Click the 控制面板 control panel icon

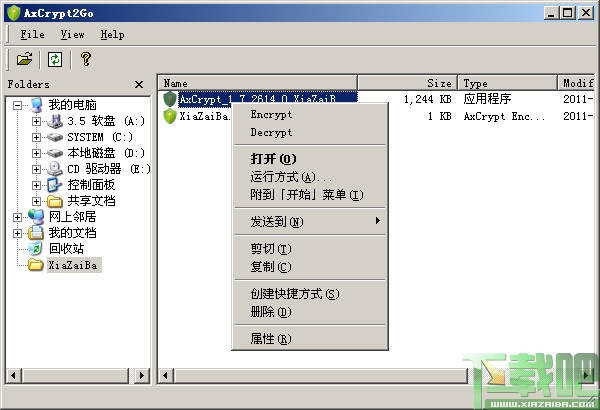tap(55, 185)
